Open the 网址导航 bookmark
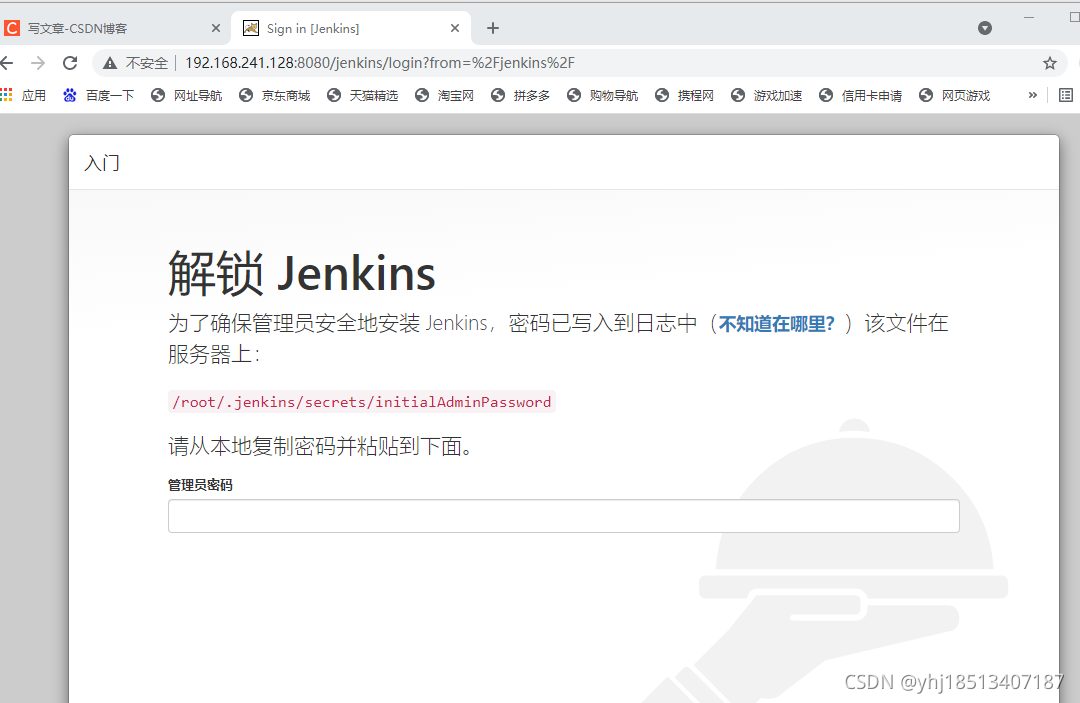1080x703 pixels. [187, 96]
